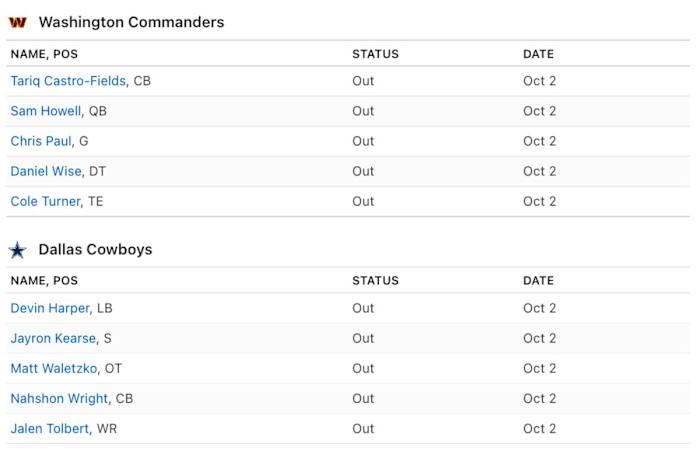
Task: Click STATUS column header in Cowboys table
Action: click(375, 281)
